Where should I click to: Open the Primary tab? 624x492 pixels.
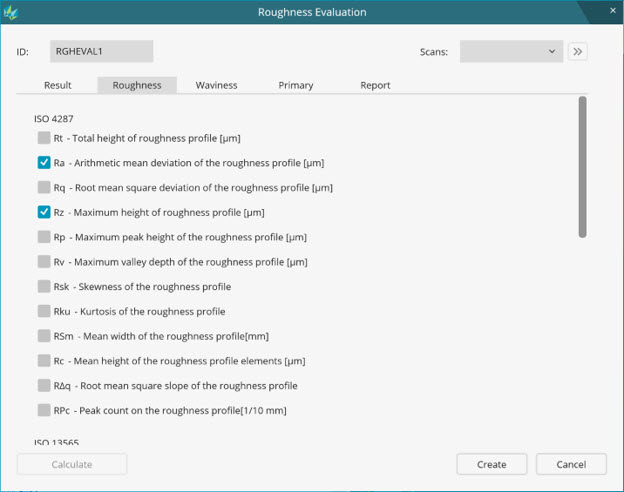tap(296, 85)
